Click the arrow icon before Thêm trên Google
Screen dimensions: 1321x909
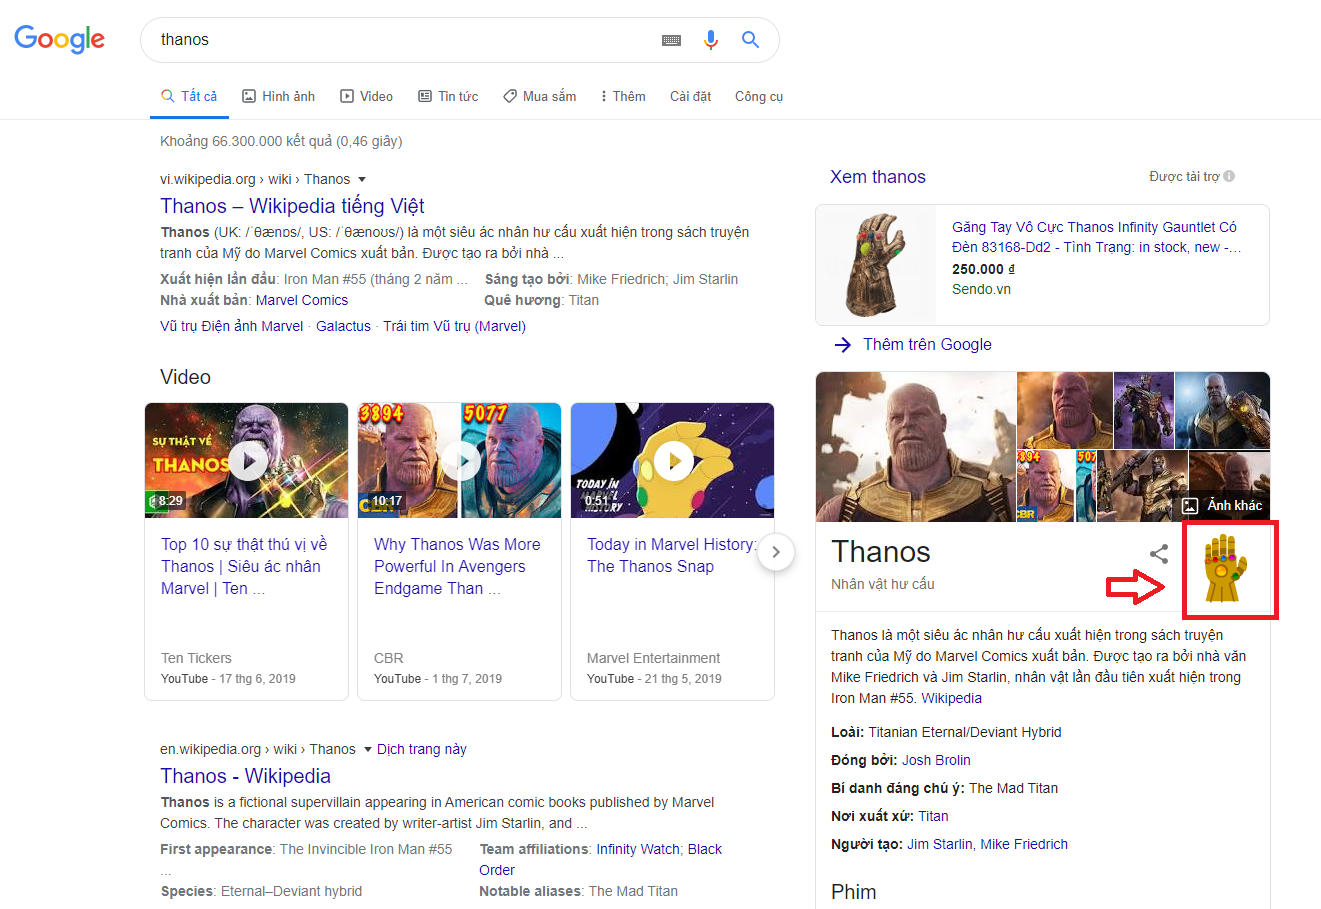pyautogui.click(x=843, y=344)
